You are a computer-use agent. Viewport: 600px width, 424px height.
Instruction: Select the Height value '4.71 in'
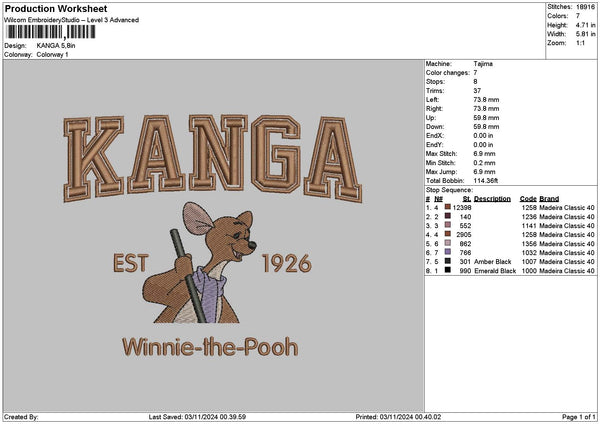click(585, 25)
